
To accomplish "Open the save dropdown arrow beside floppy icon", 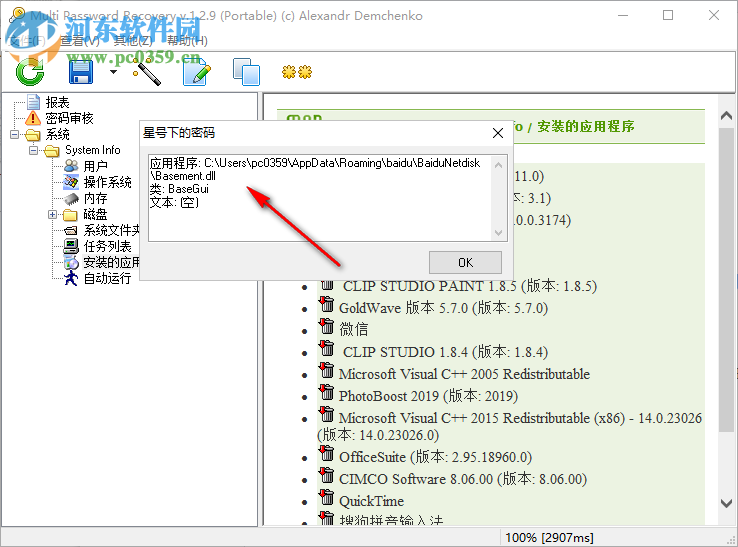I will pyautogui.click(x=113, y=72).
